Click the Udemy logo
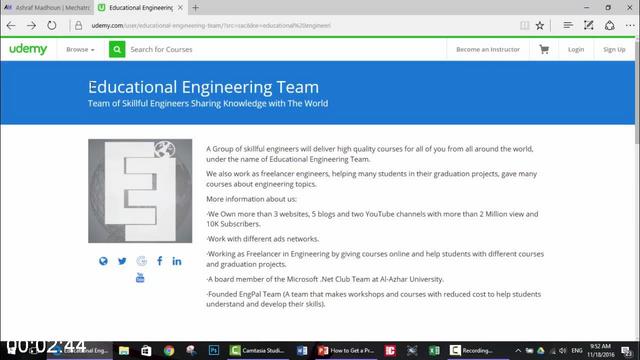640x360 pixels. (28, 49)
